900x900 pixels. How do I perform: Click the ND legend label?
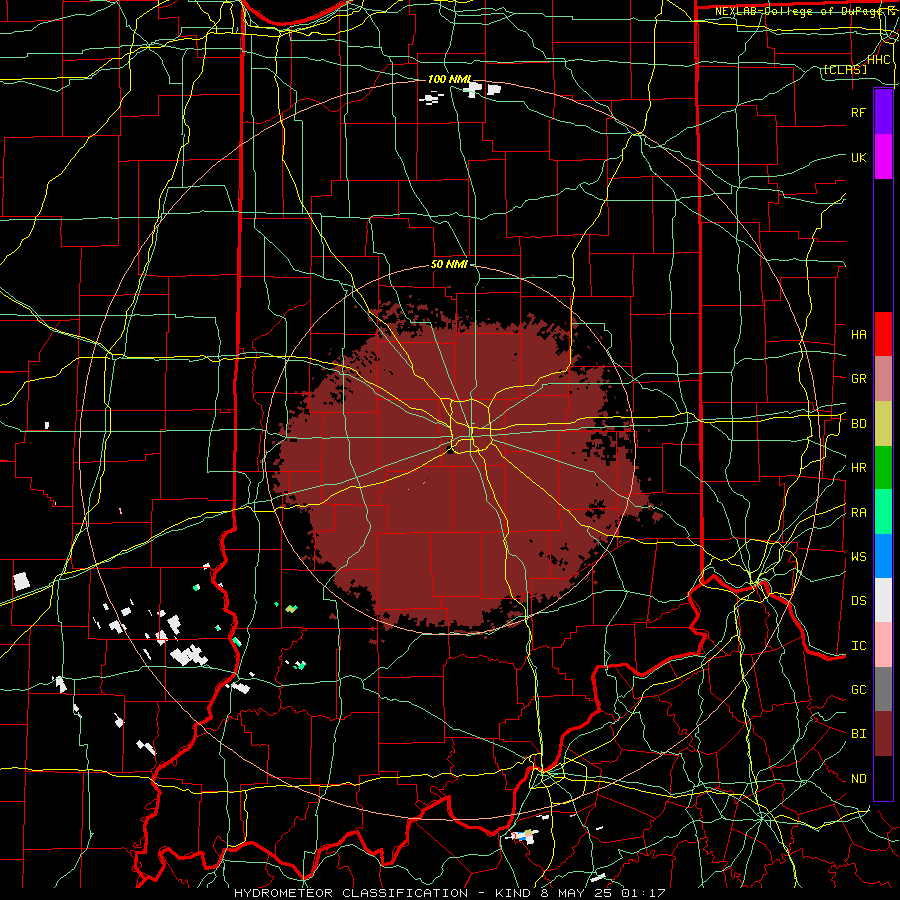click(858, 779)
